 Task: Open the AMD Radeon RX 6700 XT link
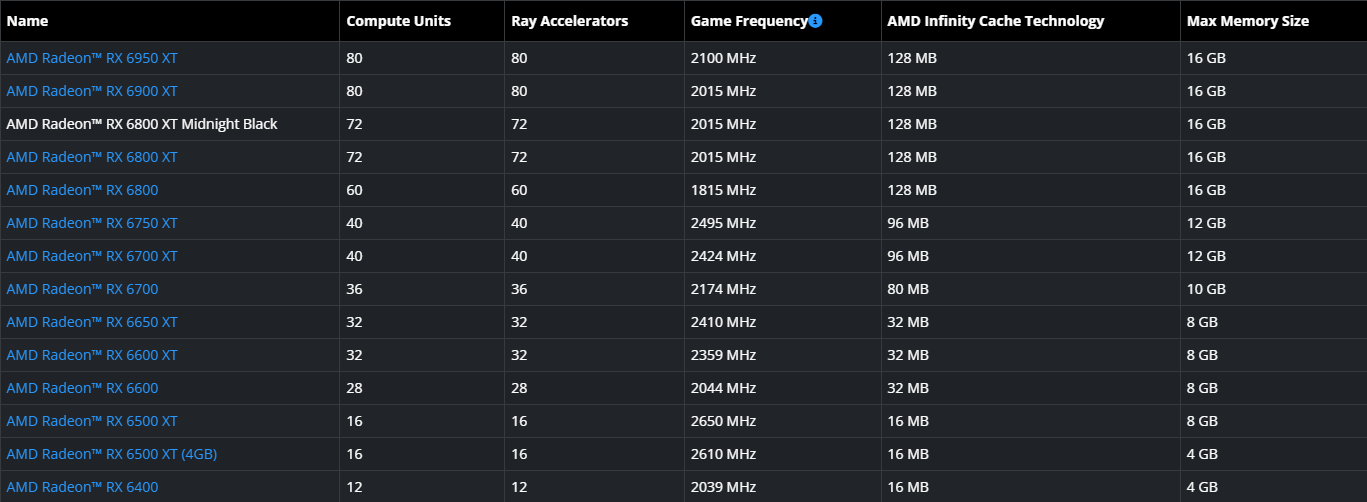[x=92, y=256]
